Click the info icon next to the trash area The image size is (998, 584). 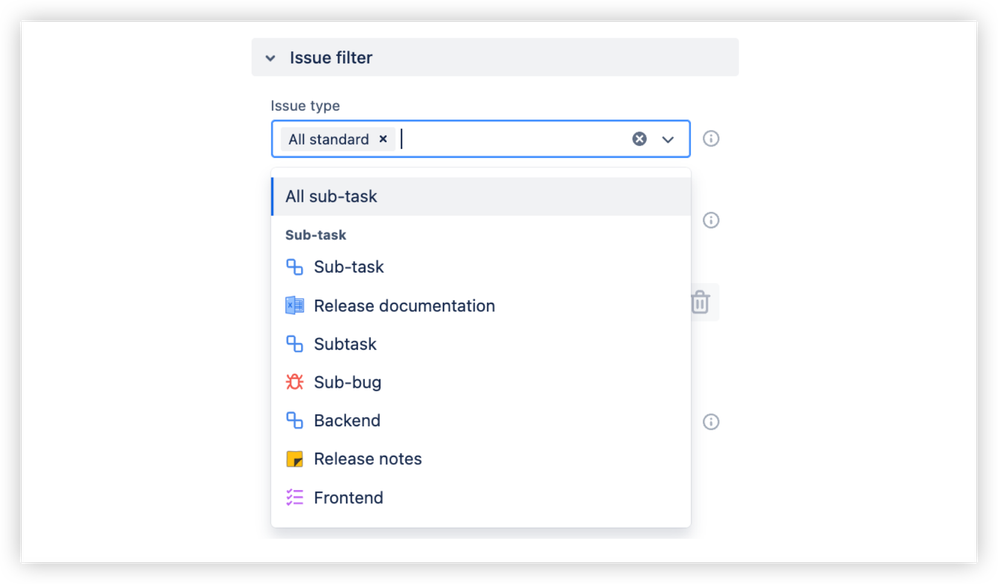pyautogui.click(x=711, y=220)
